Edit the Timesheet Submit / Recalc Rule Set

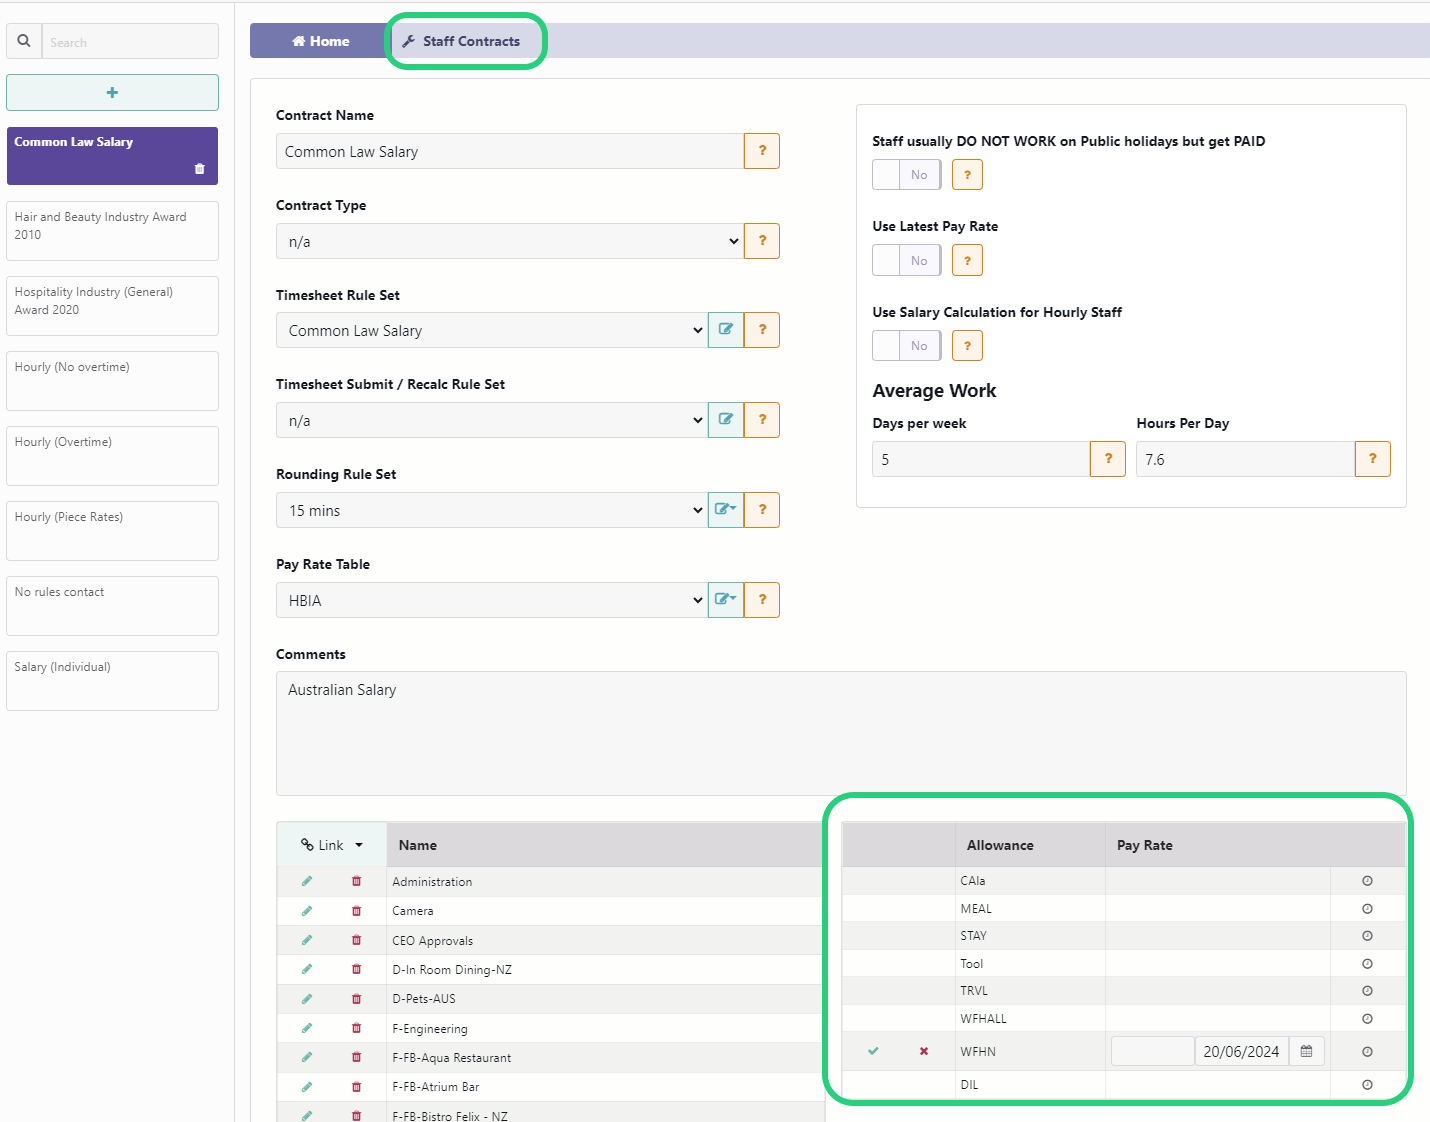[726, 420]
